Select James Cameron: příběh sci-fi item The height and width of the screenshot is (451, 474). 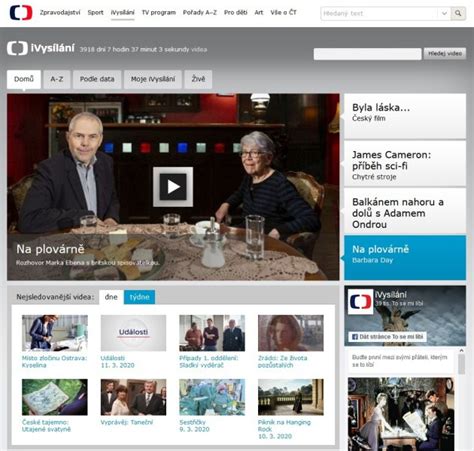coord(405,163)
